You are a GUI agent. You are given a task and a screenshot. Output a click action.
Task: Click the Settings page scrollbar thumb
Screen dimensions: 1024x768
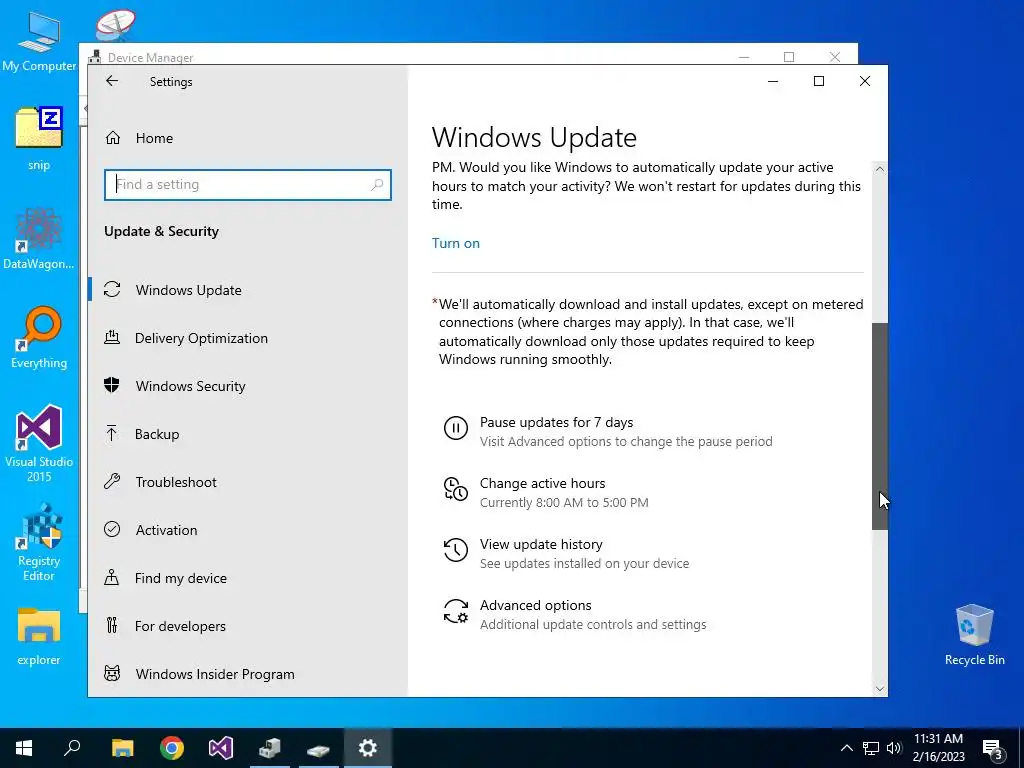click(x=880, y=426)
